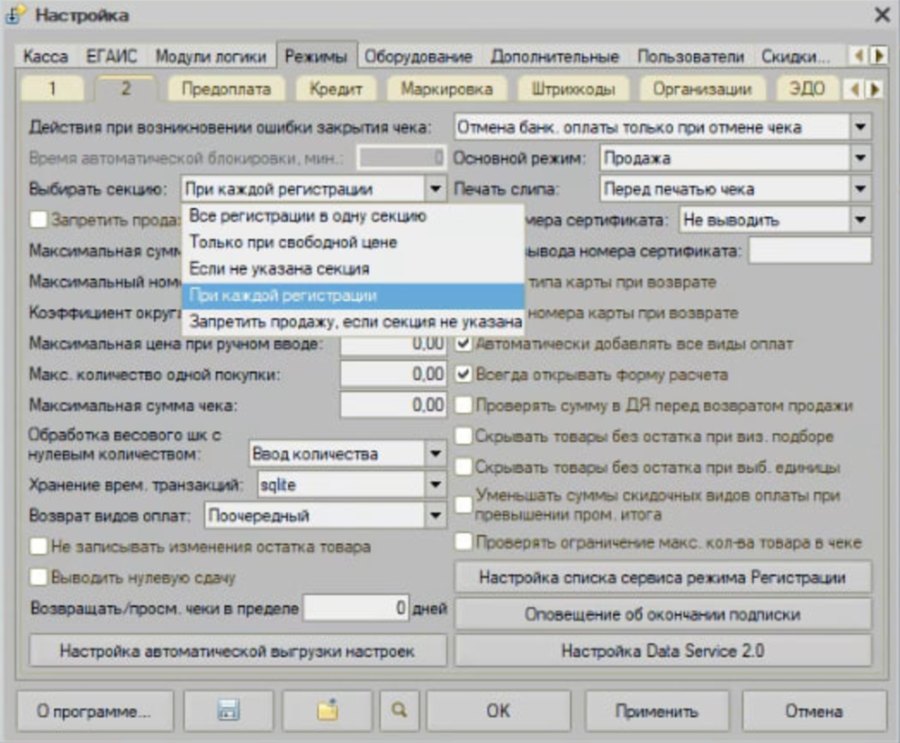This screenshot has height=743, width=900.
Task: Click the magnifier search icon button
Action: pyautogui.click(x=399, y=711)
